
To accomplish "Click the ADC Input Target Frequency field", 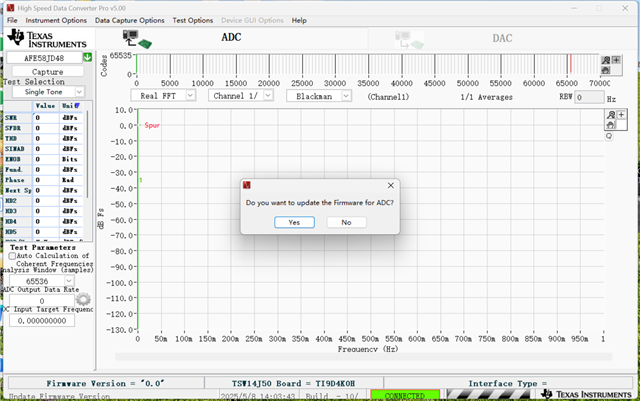I will [x=42, y=321].
